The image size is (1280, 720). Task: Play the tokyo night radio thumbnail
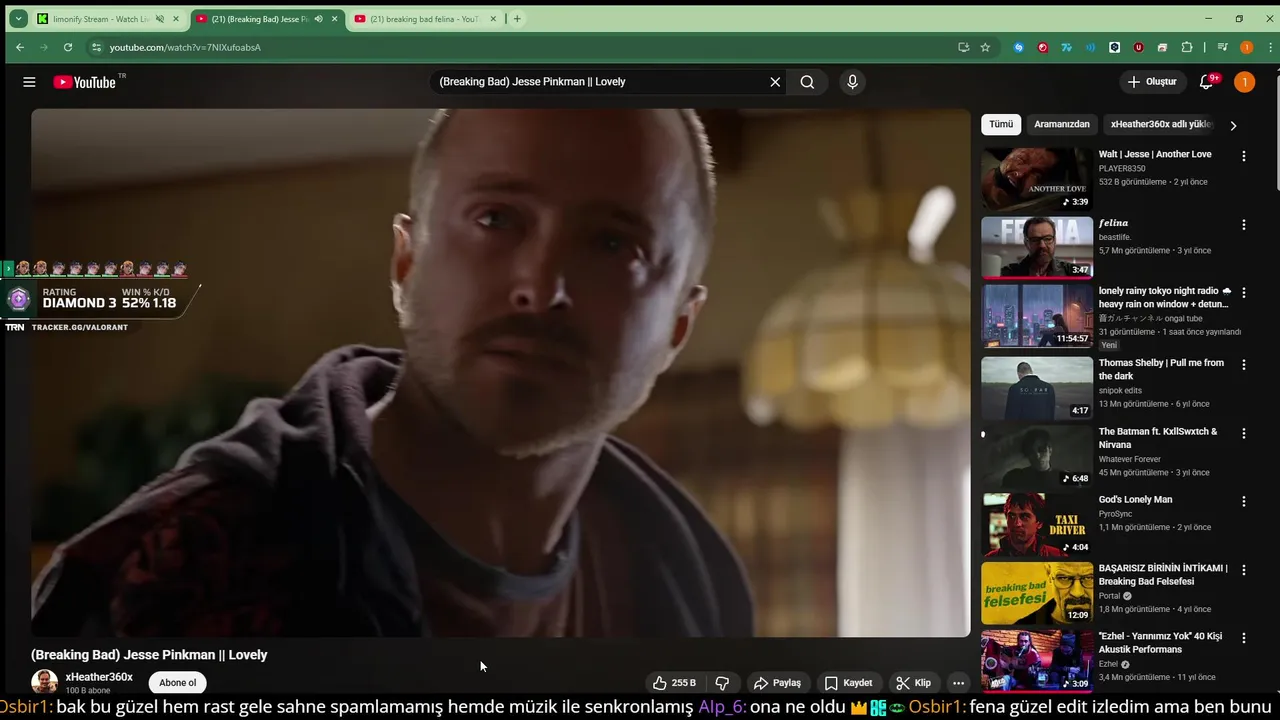click(1037, 316)
